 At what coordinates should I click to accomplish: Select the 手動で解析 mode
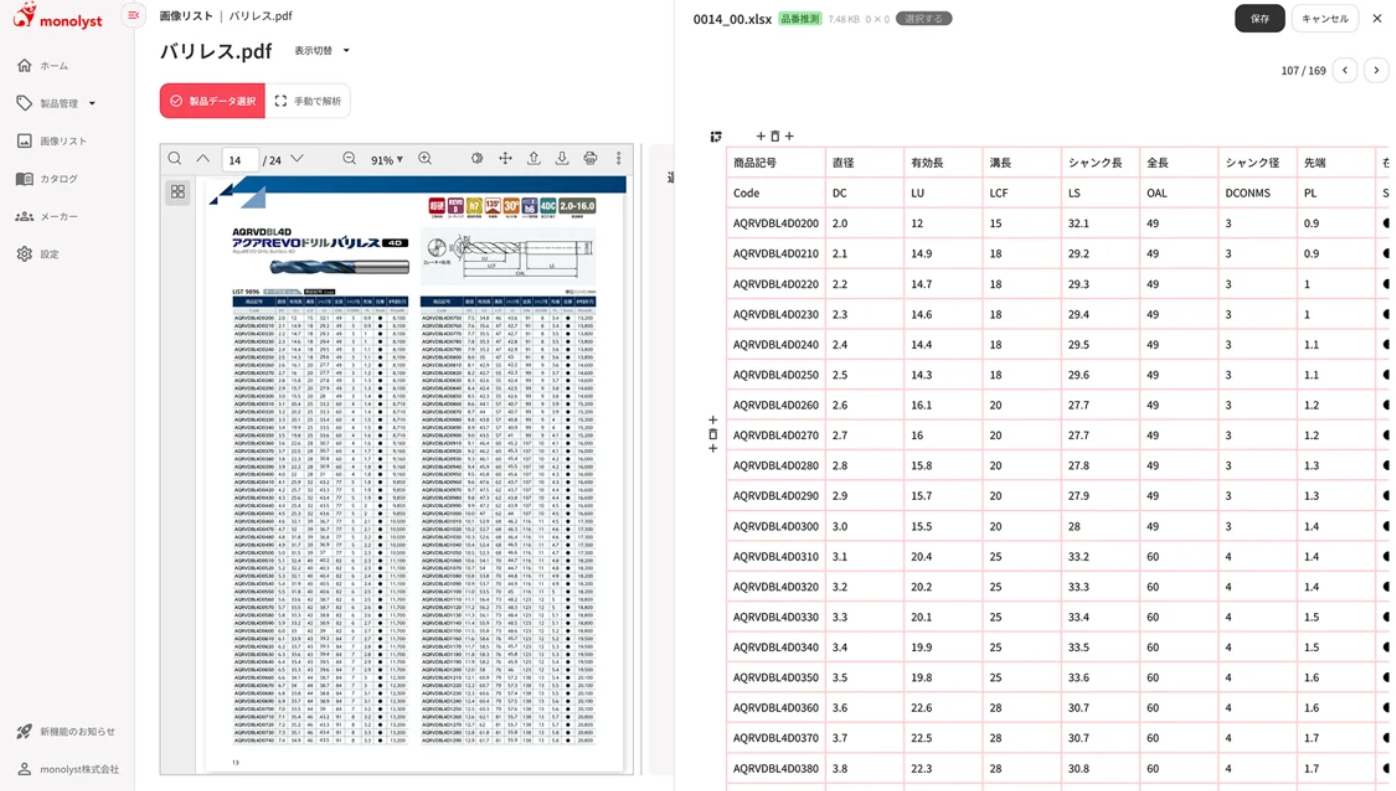tap(308, 101)
